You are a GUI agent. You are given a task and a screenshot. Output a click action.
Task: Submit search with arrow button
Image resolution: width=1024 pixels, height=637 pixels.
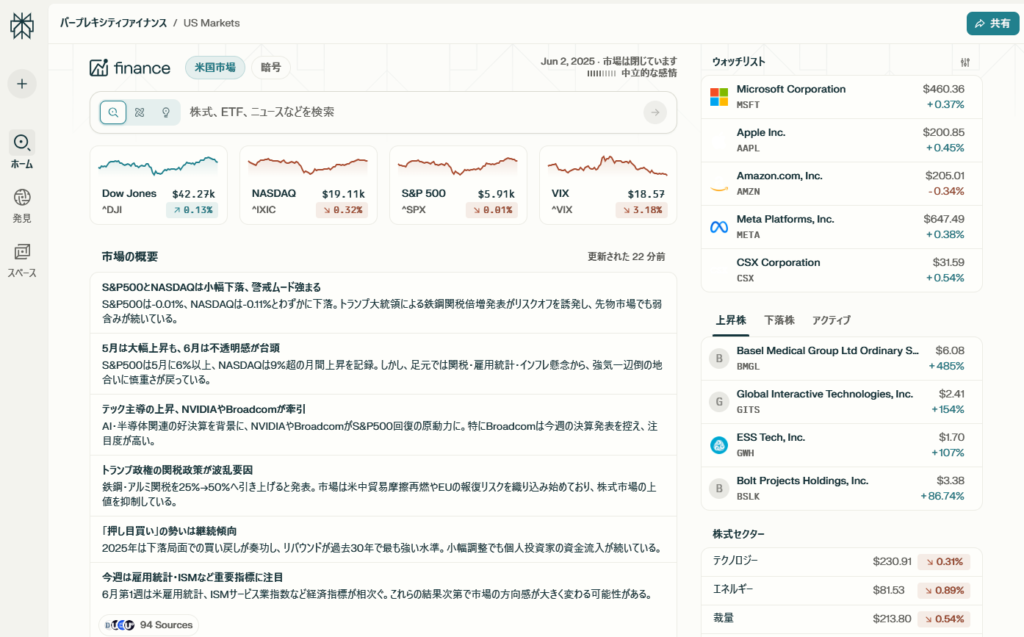(x=655, y=112)
